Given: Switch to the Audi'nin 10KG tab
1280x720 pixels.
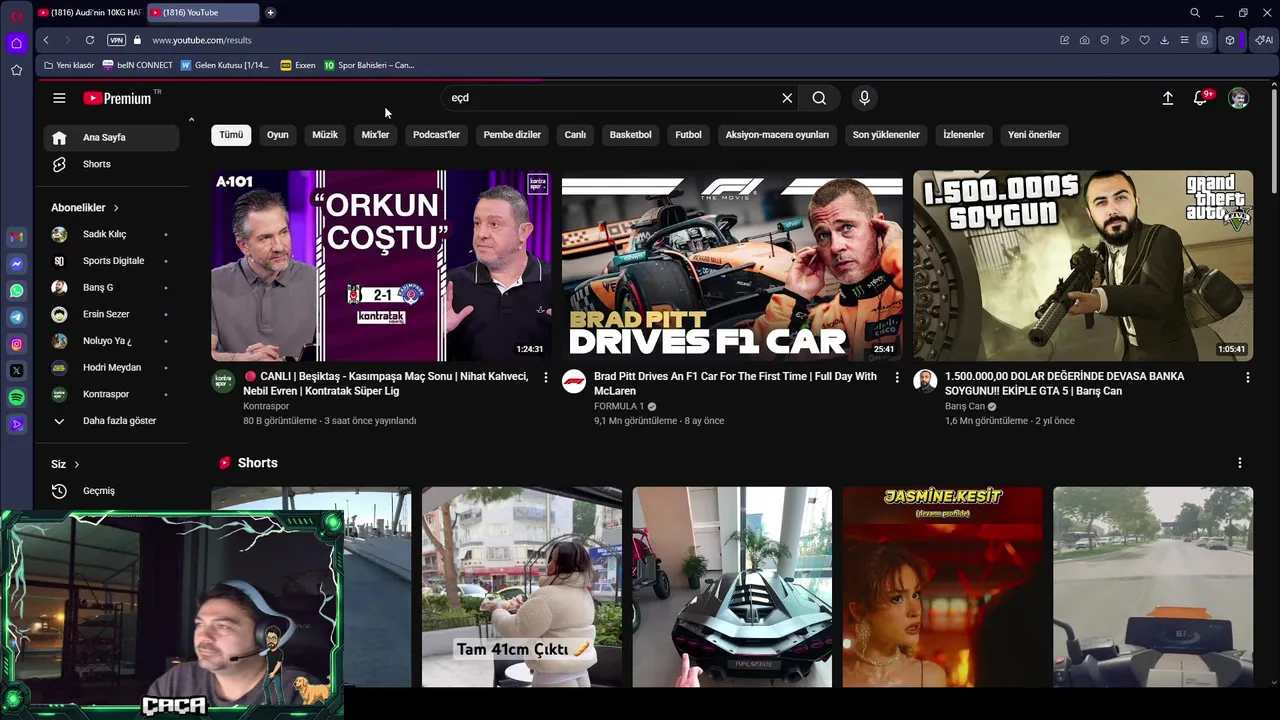Looking at the screenshot, I should point(89,13).
